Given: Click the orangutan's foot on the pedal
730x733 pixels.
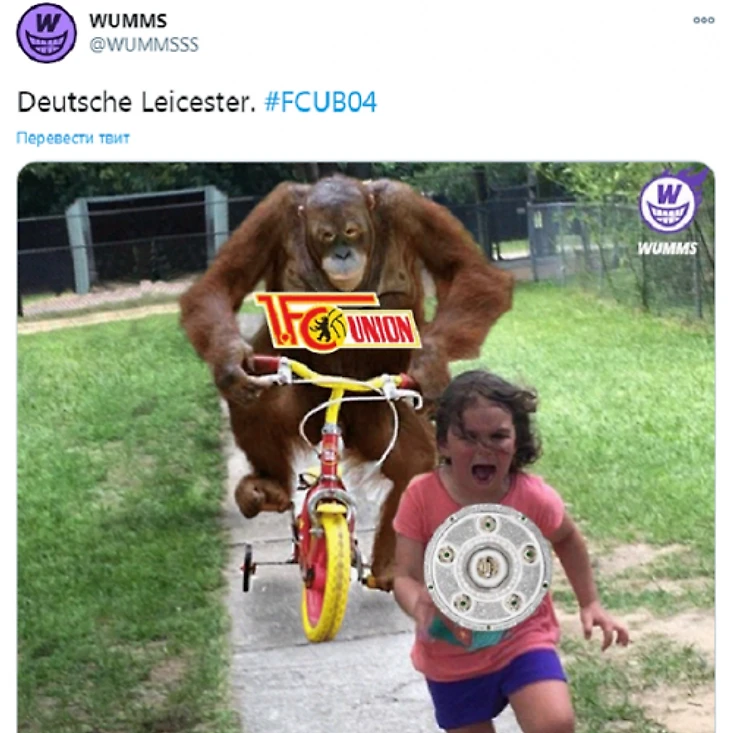Looking at the screenshot, I should [x=261, y=496].
